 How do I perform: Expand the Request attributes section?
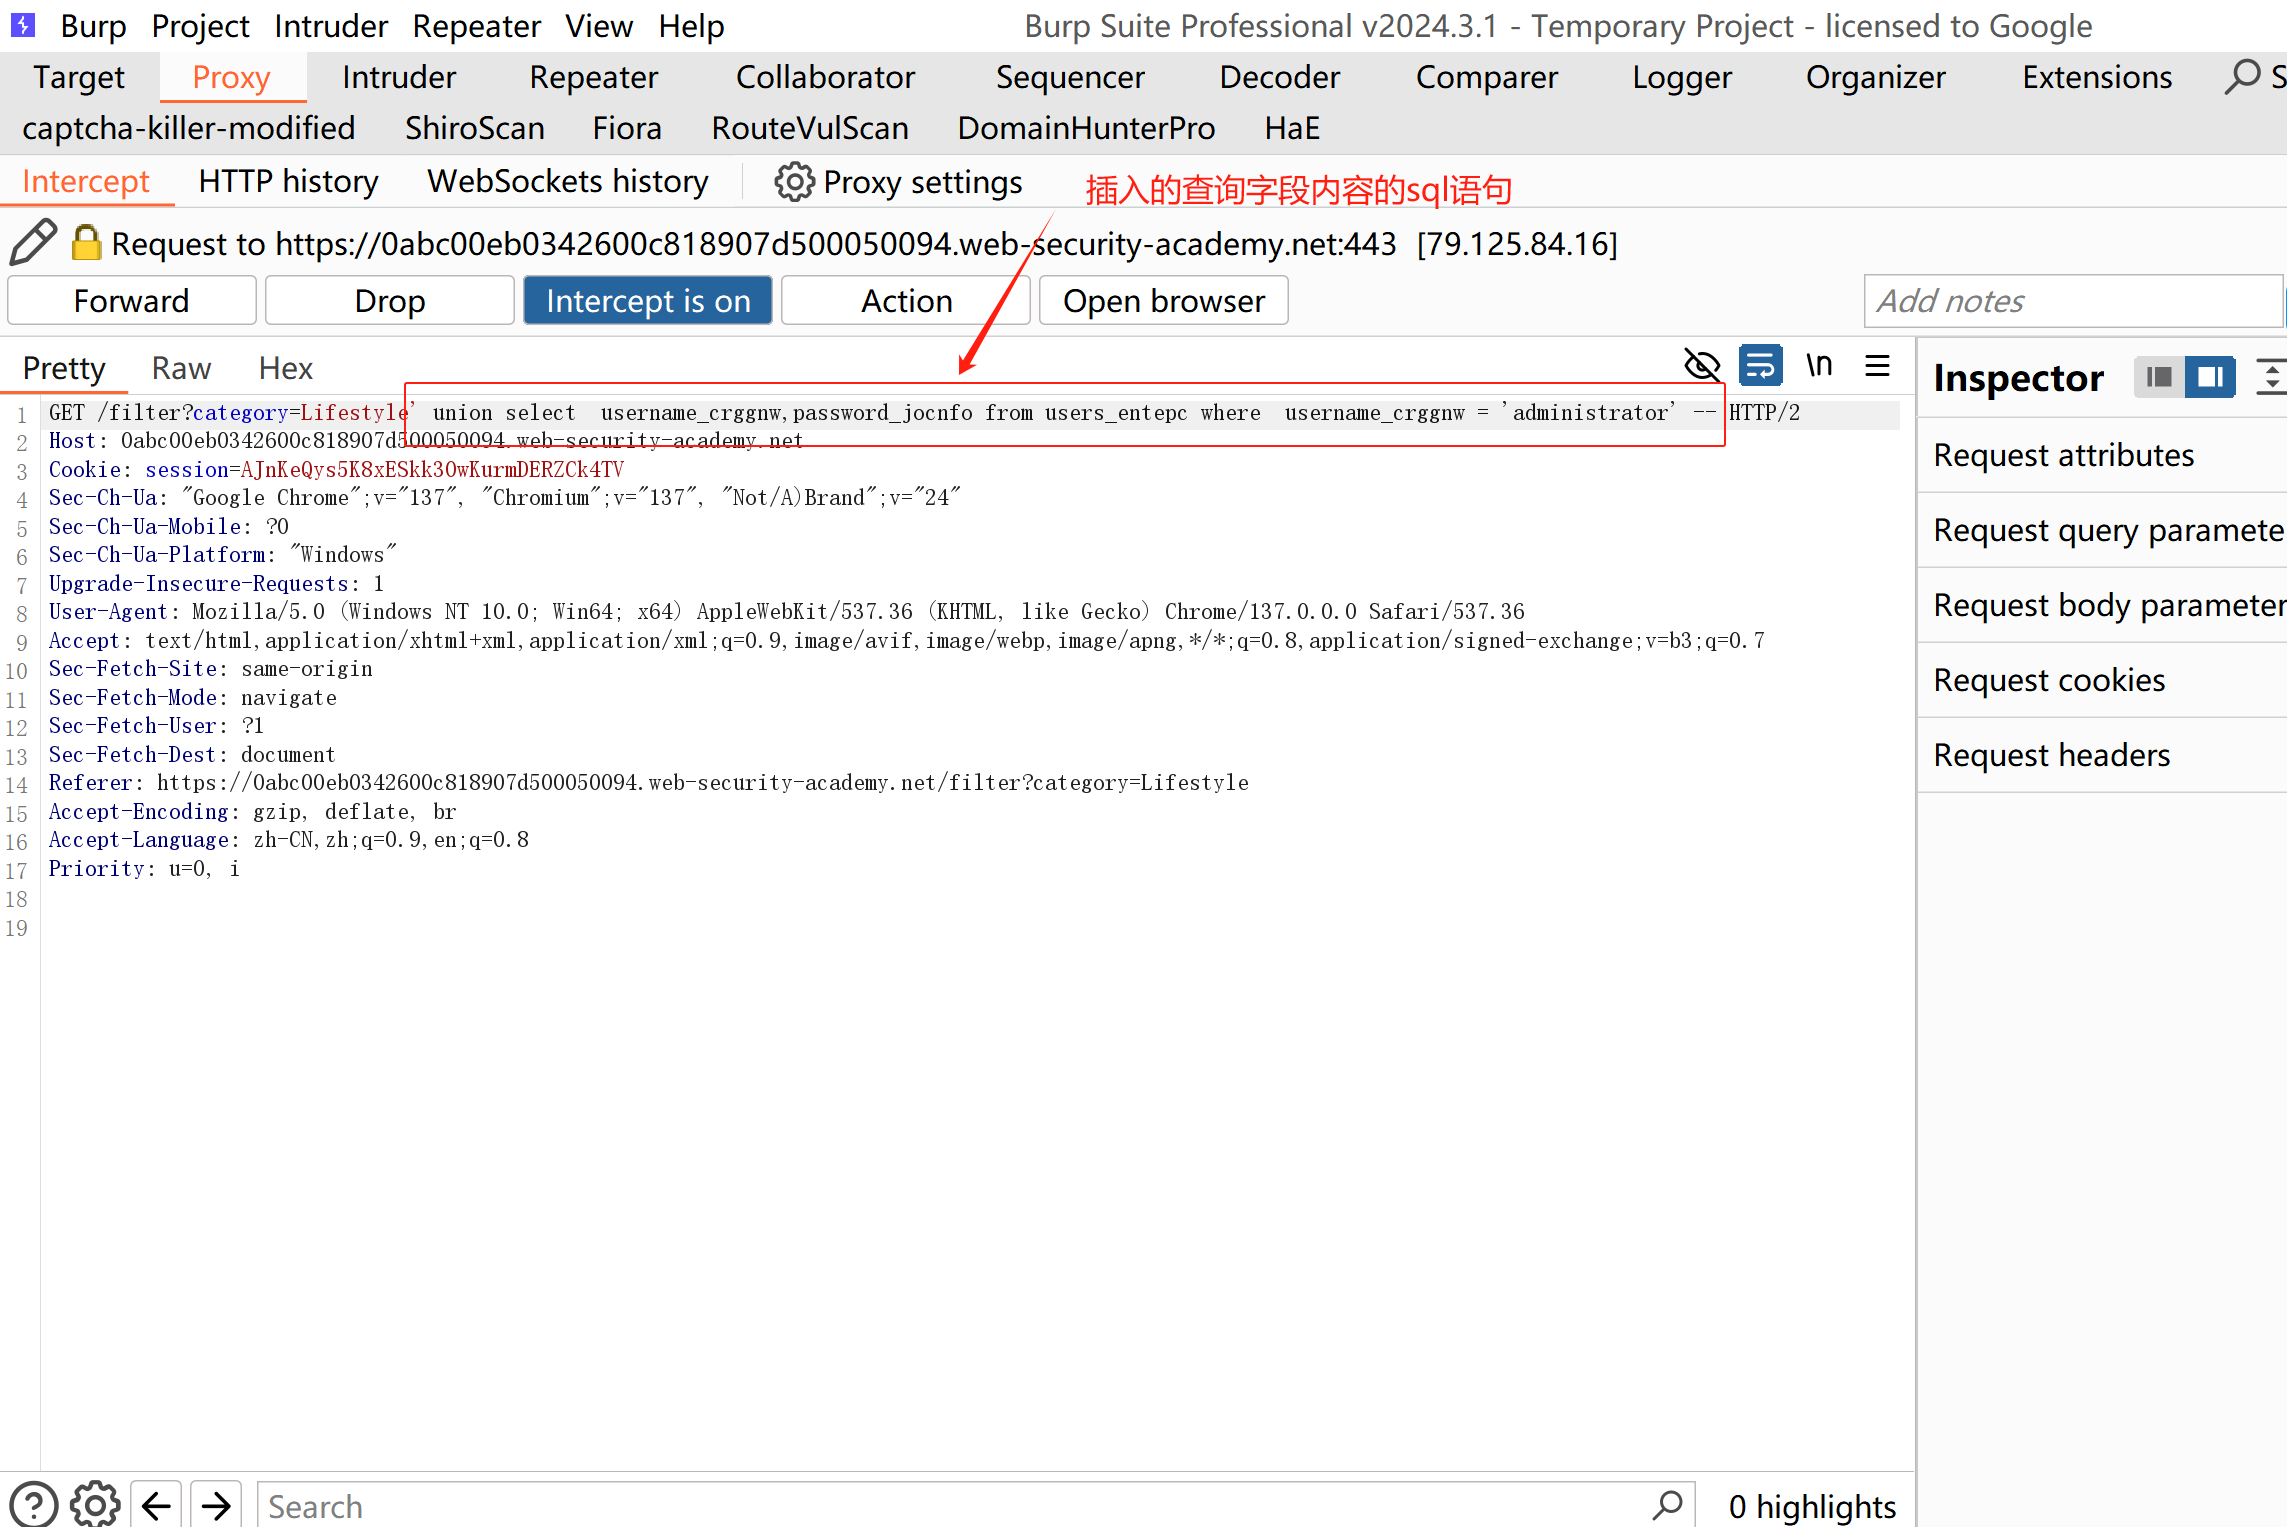click(2063, 455)
